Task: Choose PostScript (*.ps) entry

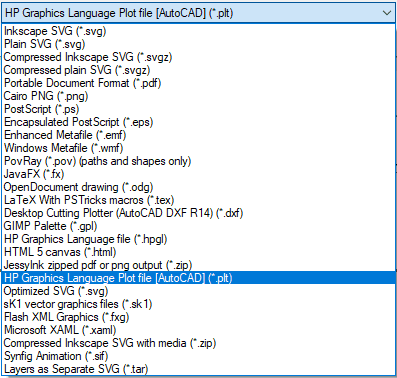Action: [x=198, y=109]
